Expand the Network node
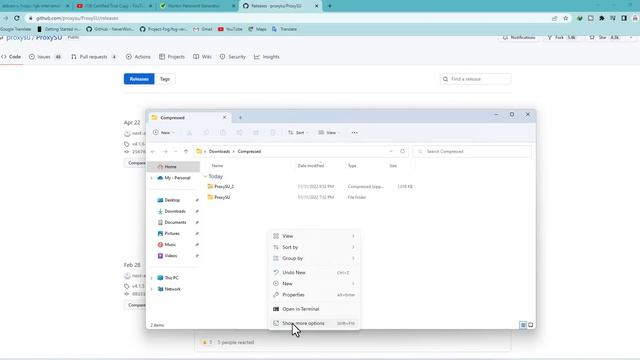640x360 pixels. click(x=152, y=289)
